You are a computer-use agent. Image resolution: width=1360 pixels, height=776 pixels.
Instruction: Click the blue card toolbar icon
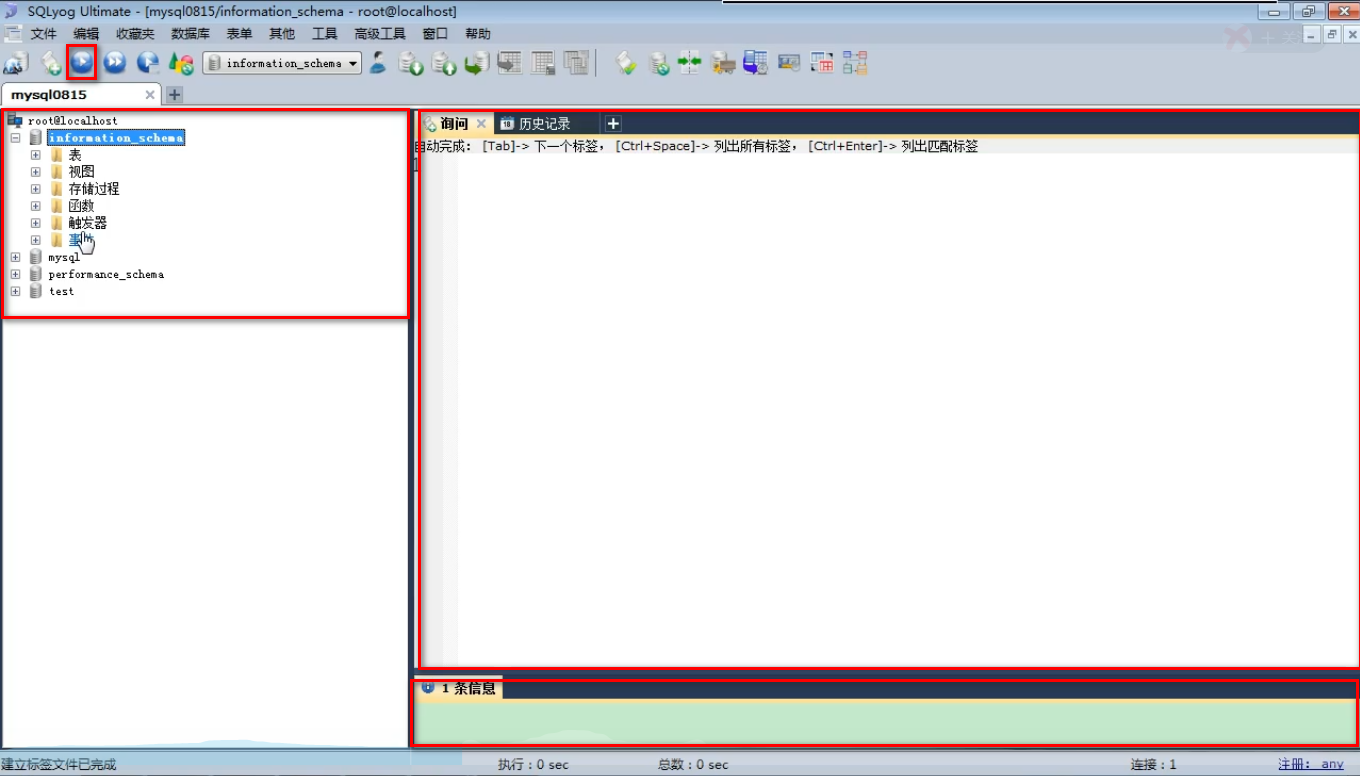(x=789, y=63)
